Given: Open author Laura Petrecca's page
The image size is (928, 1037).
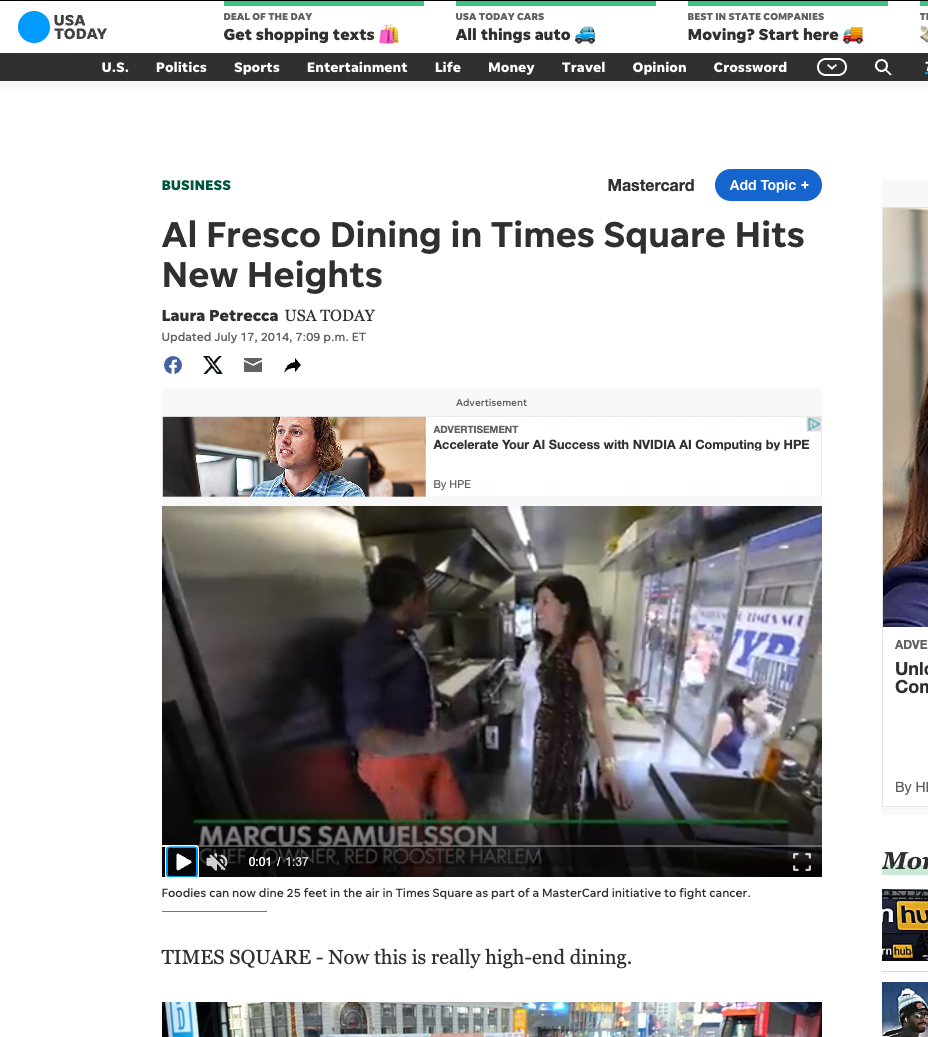Looking at the screenshot, I should pyautogui.click(x=220, y=316).
